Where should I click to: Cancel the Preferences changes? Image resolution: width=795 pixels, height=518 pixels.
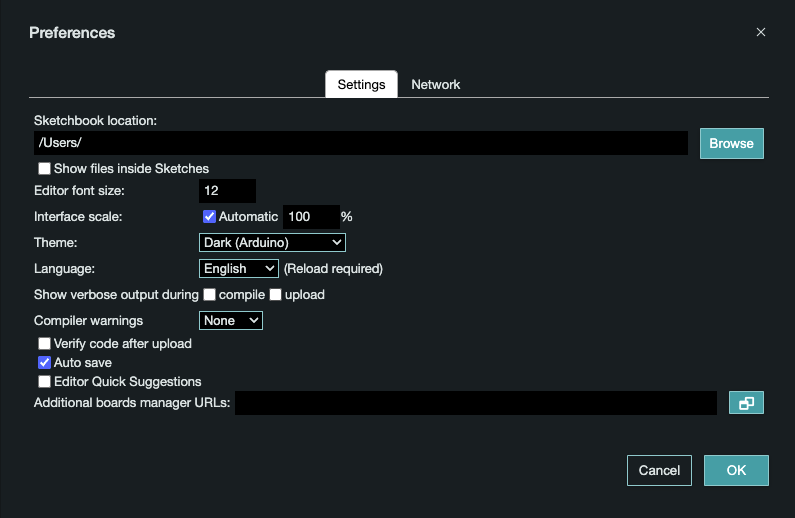pos(659,470)
